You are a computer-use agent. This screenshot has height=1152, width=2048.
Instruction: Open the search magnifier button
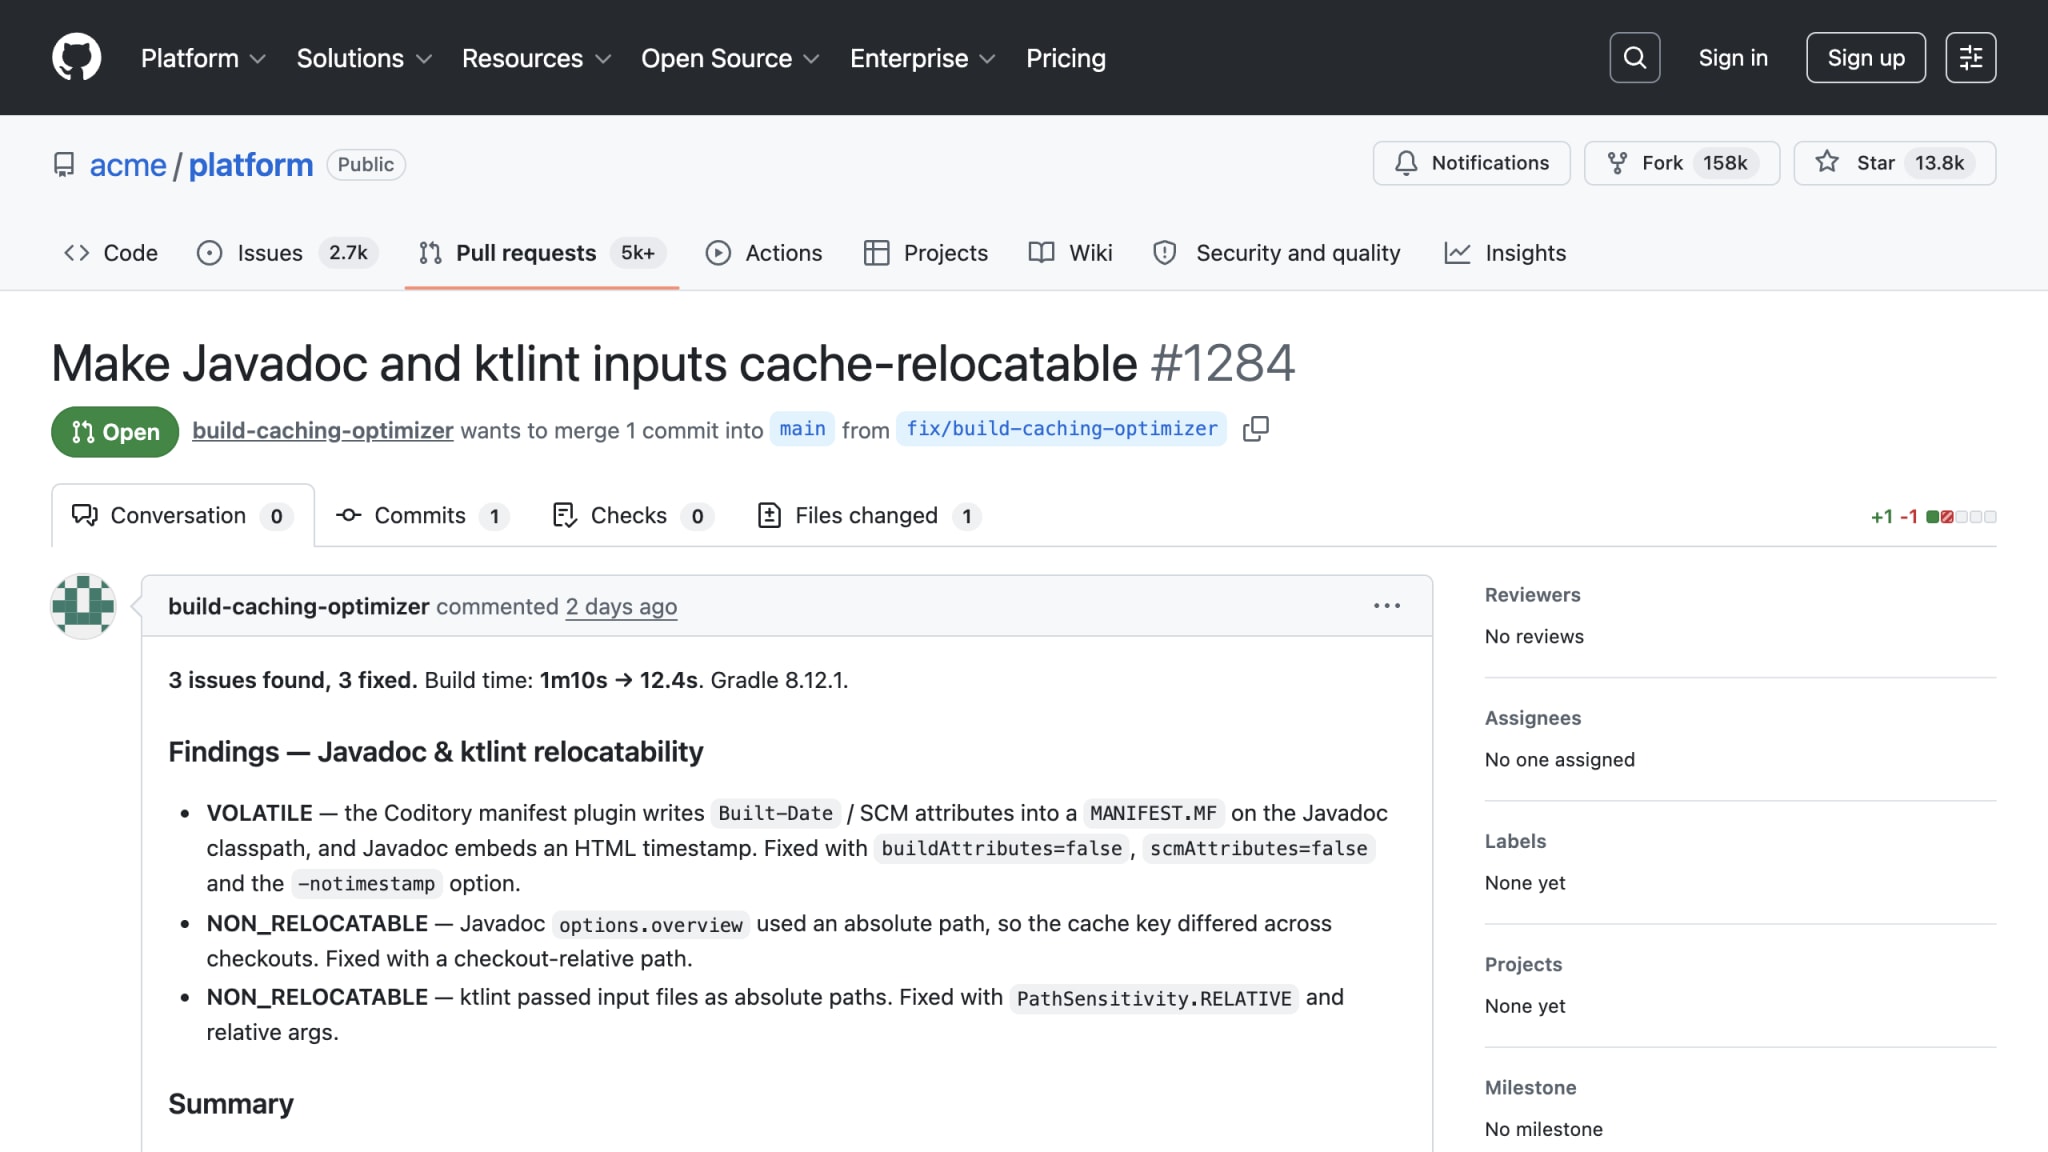pyautogui.click(x=1635, y=58)
